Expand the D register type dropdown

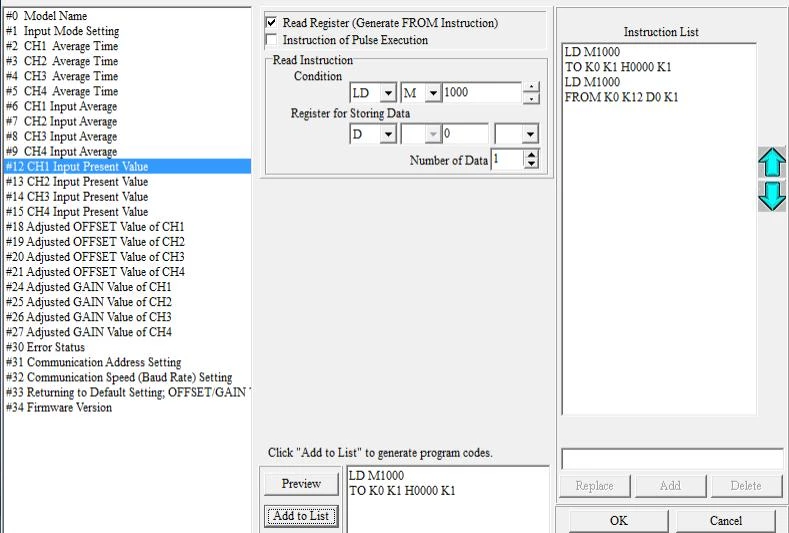387,134
